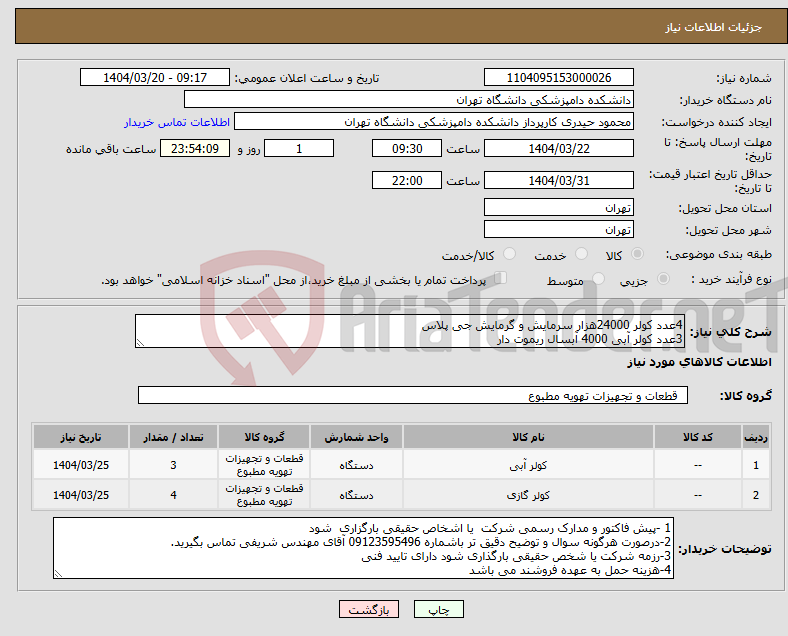Click the گروه کالا column header
The height and width of the screenshot is (636, 788).
click(x=264, y=437)
